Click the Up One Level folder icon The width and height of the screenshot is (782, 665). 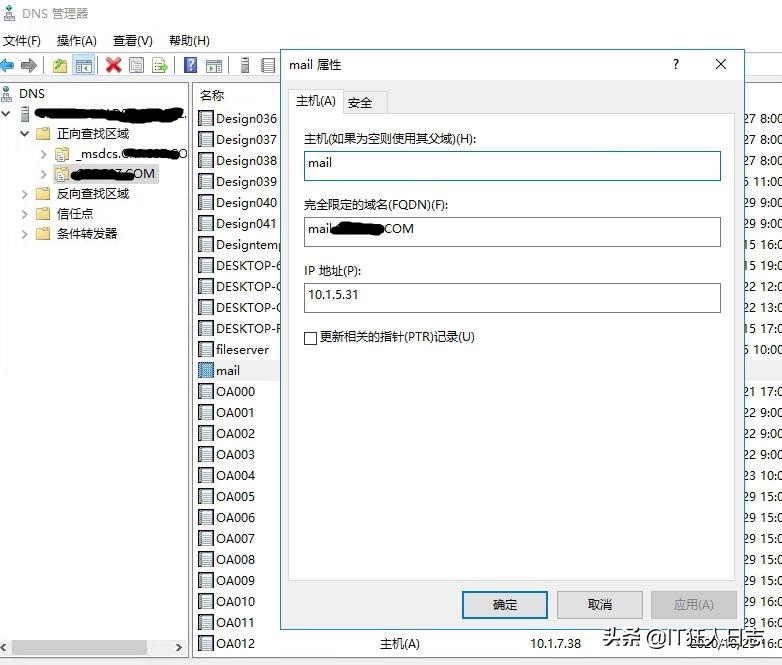tap(60, 65)
